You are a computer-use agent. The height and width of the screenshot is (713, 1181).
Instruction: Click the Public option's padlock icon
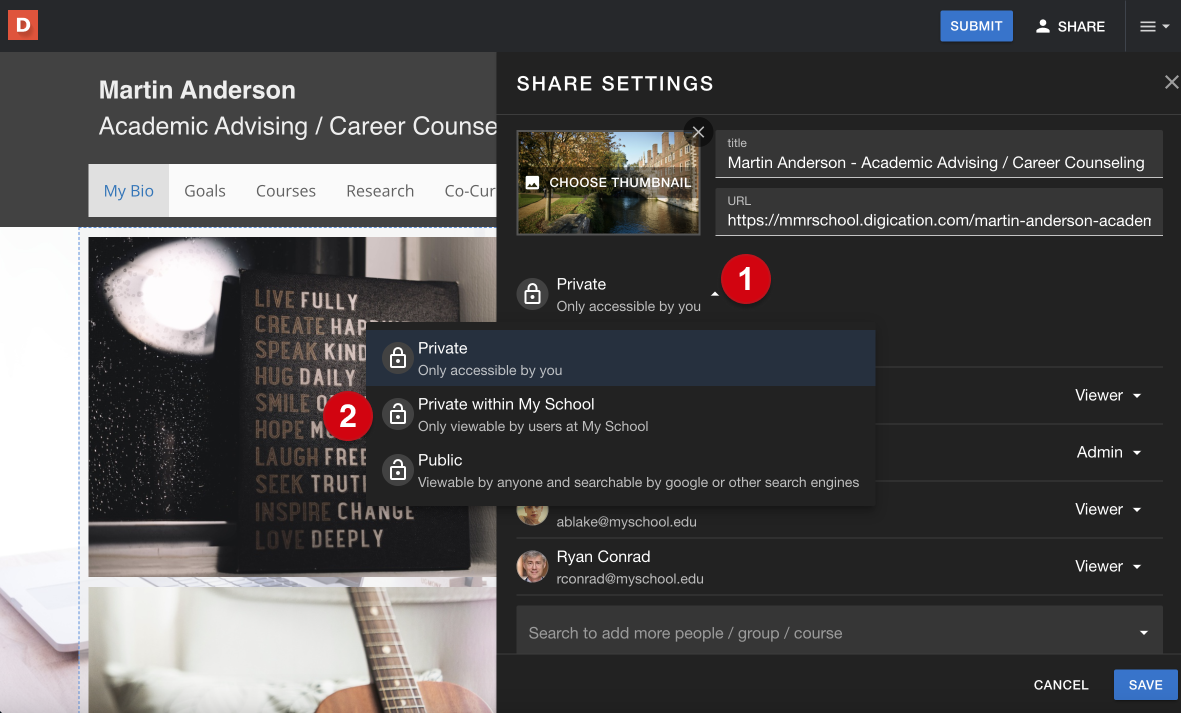click(x=396, y=470)
